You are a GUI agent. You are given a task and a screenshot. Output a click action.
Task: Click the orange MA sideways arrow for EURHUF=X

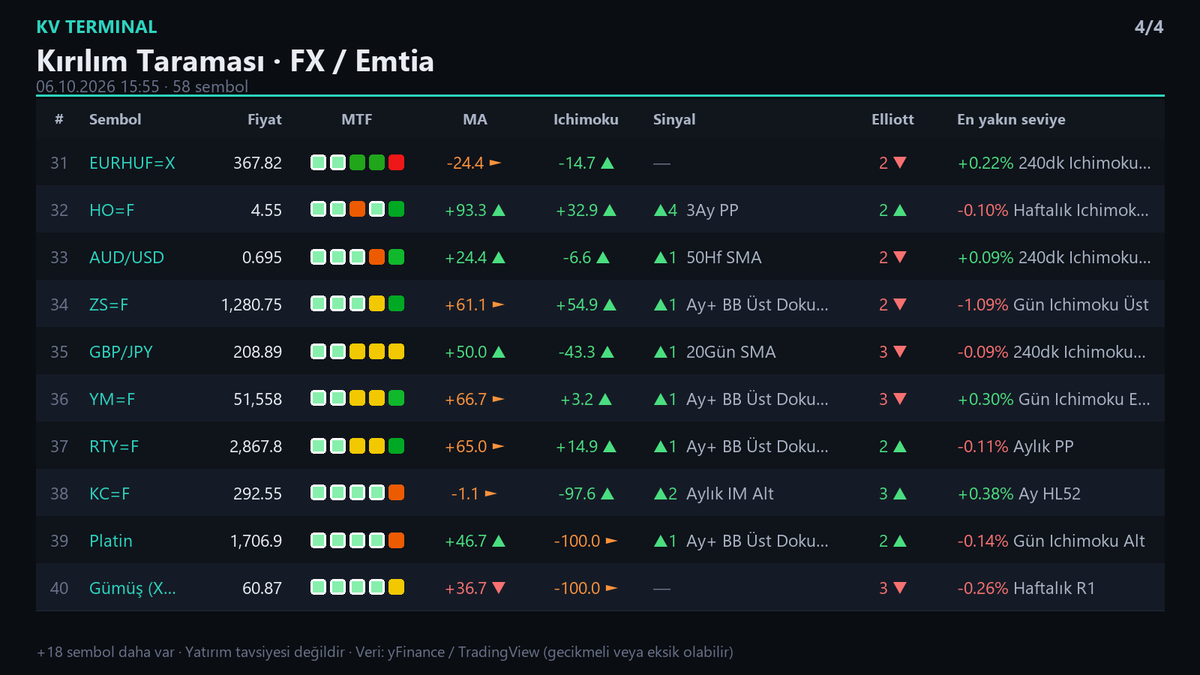[495, 162]
